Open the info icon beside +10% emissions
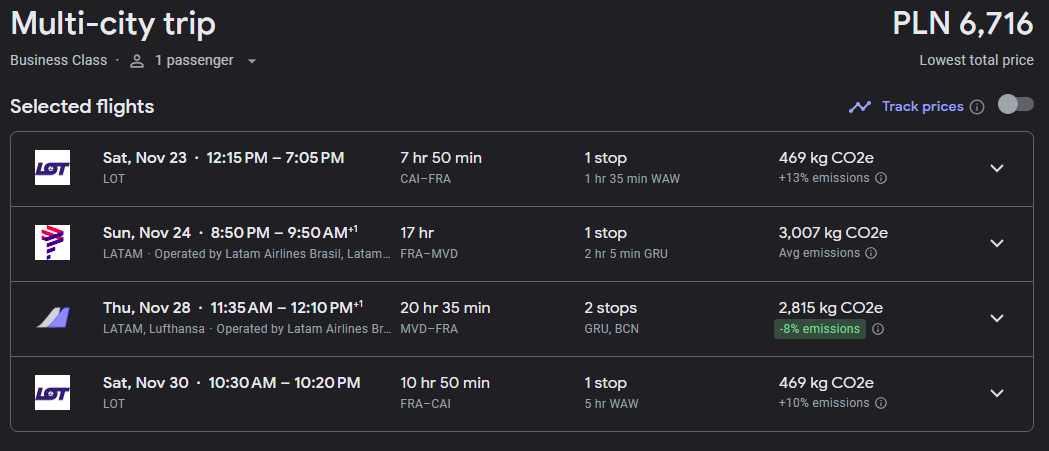The height and width of the screenshot is (451, 1049). tap(881, 403)
